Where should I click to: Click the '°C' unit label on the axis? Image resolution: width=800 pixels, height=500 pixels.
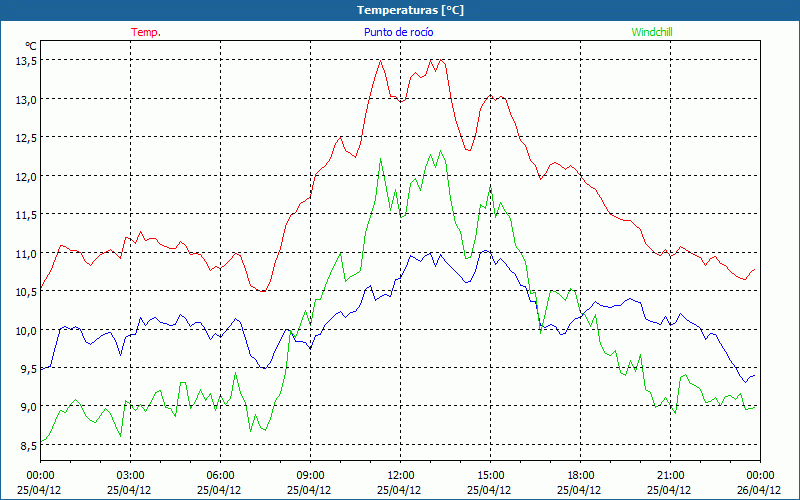coord(31,46)
